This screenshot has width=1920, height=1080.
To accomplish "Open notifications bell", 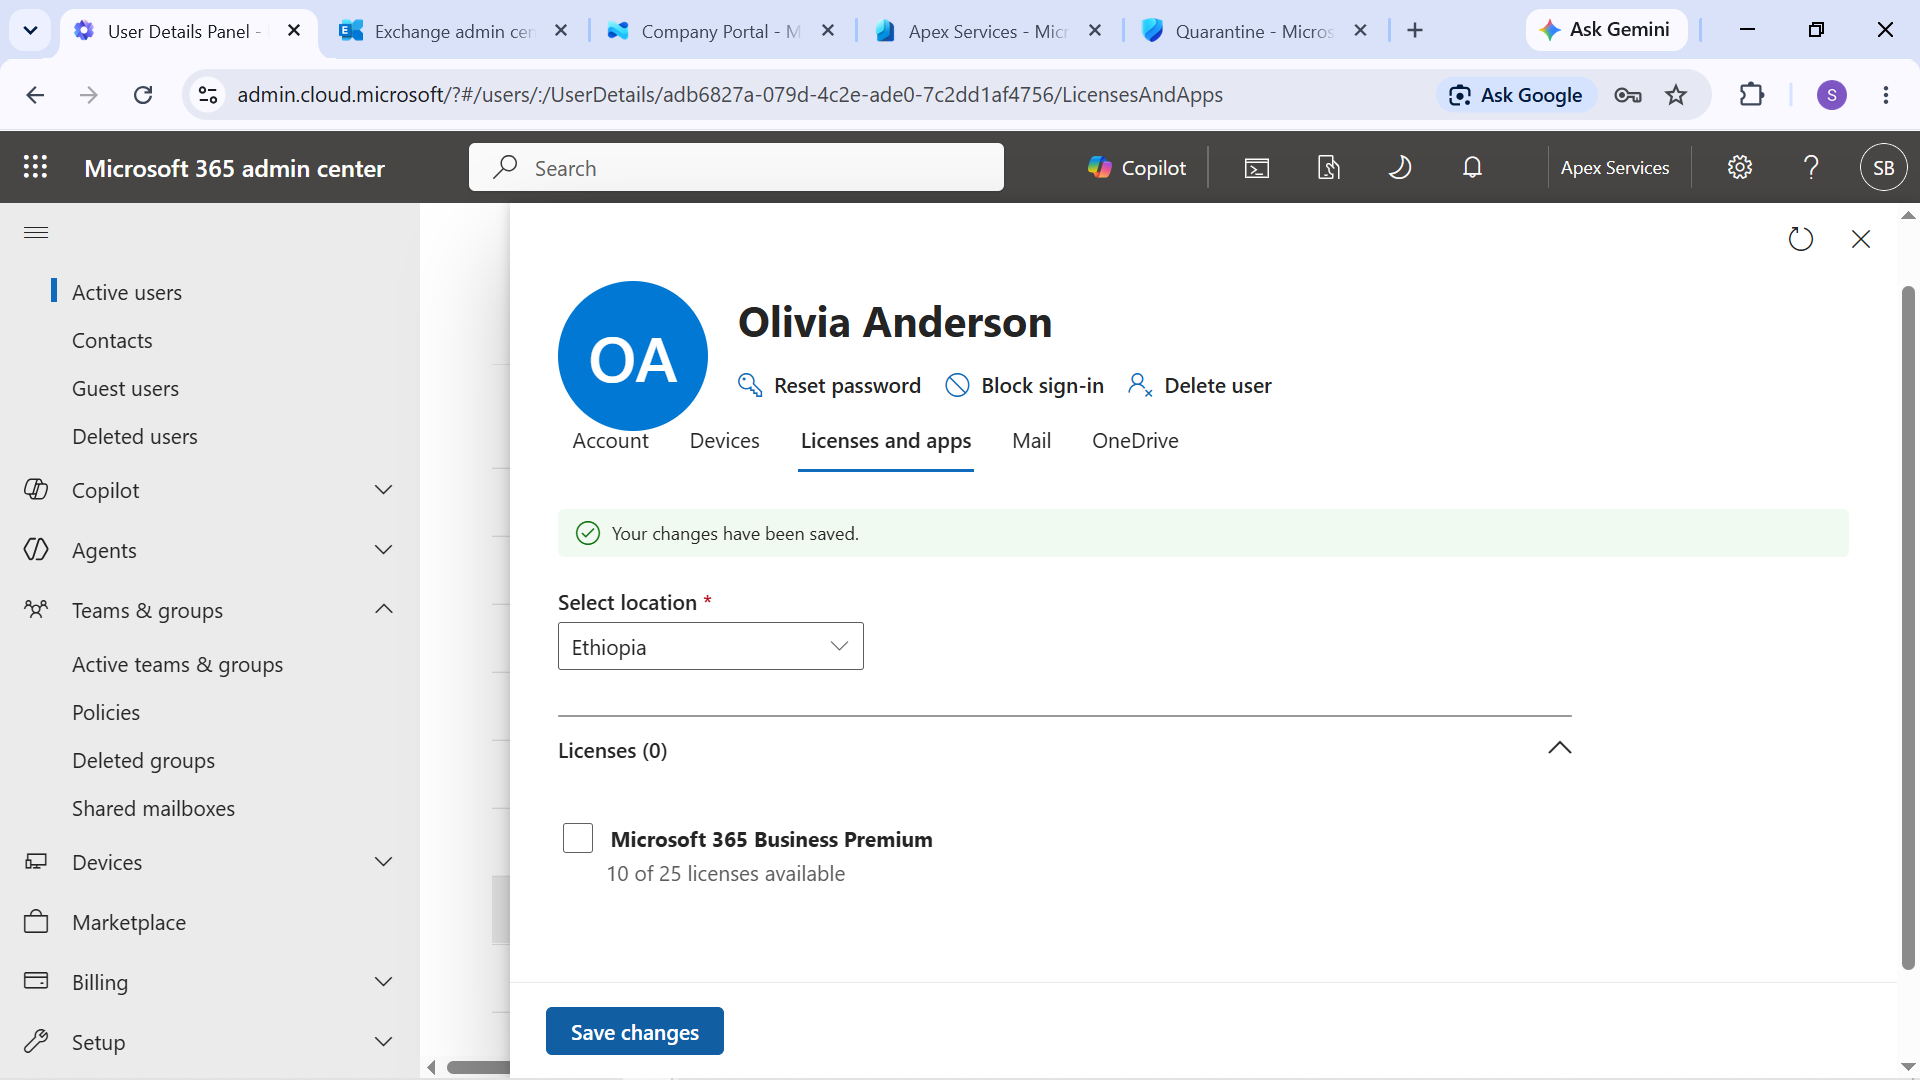I will click(1472, 168).
